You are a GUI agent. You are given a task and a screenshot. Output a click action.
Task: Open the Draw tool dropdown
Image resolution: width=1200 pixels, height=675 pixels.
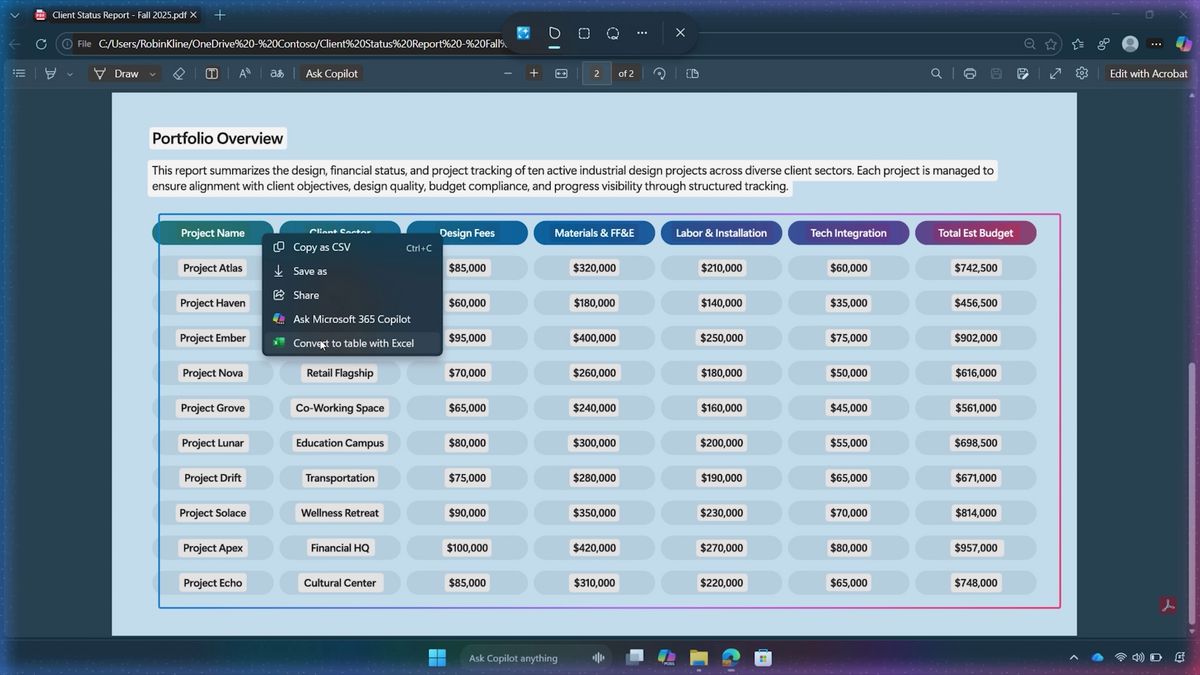pyautogui.click(x=152, y=73)
